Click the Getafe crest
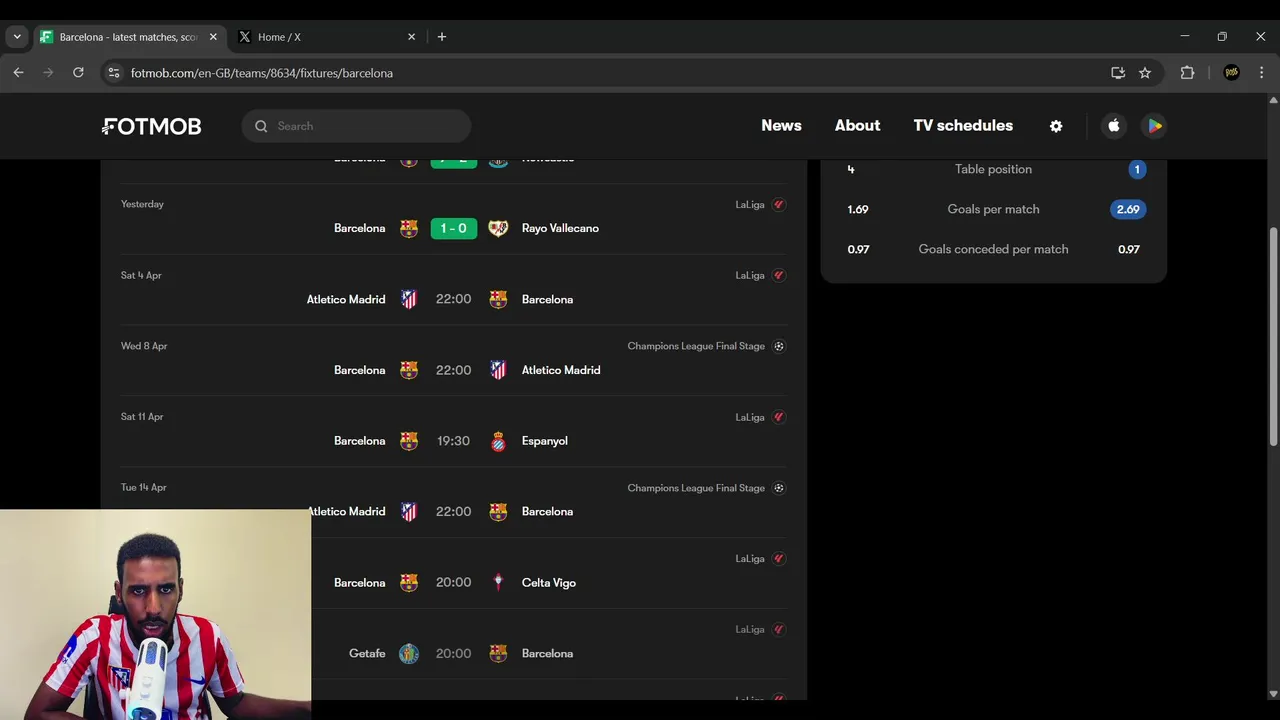 tap(409, 654)
